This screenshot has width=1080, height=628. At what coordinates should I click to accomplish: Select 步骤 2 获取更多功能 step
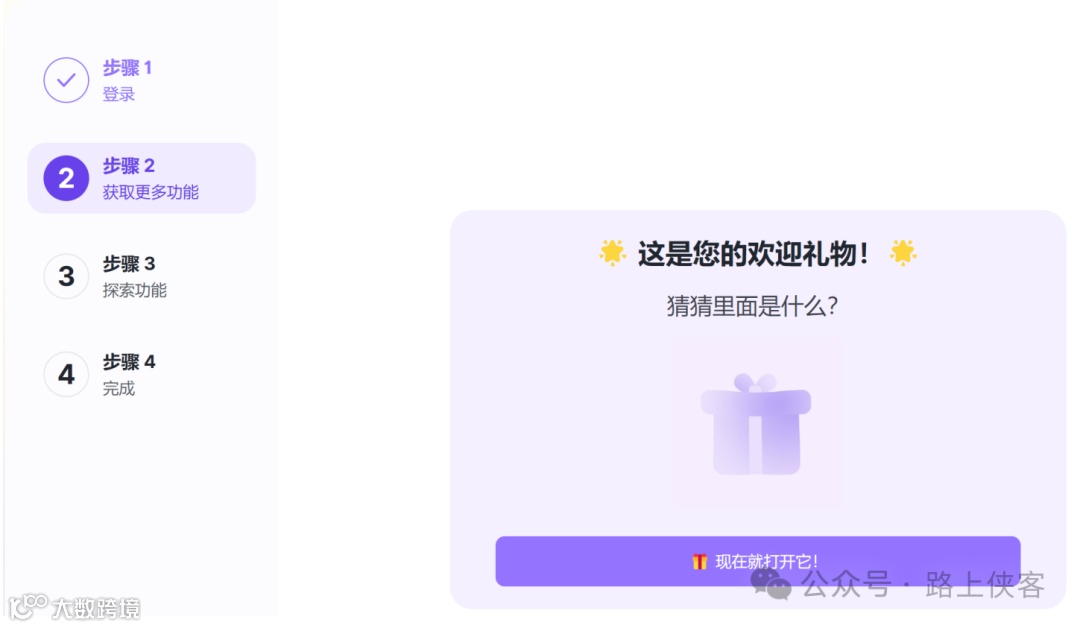coord(142,178)
